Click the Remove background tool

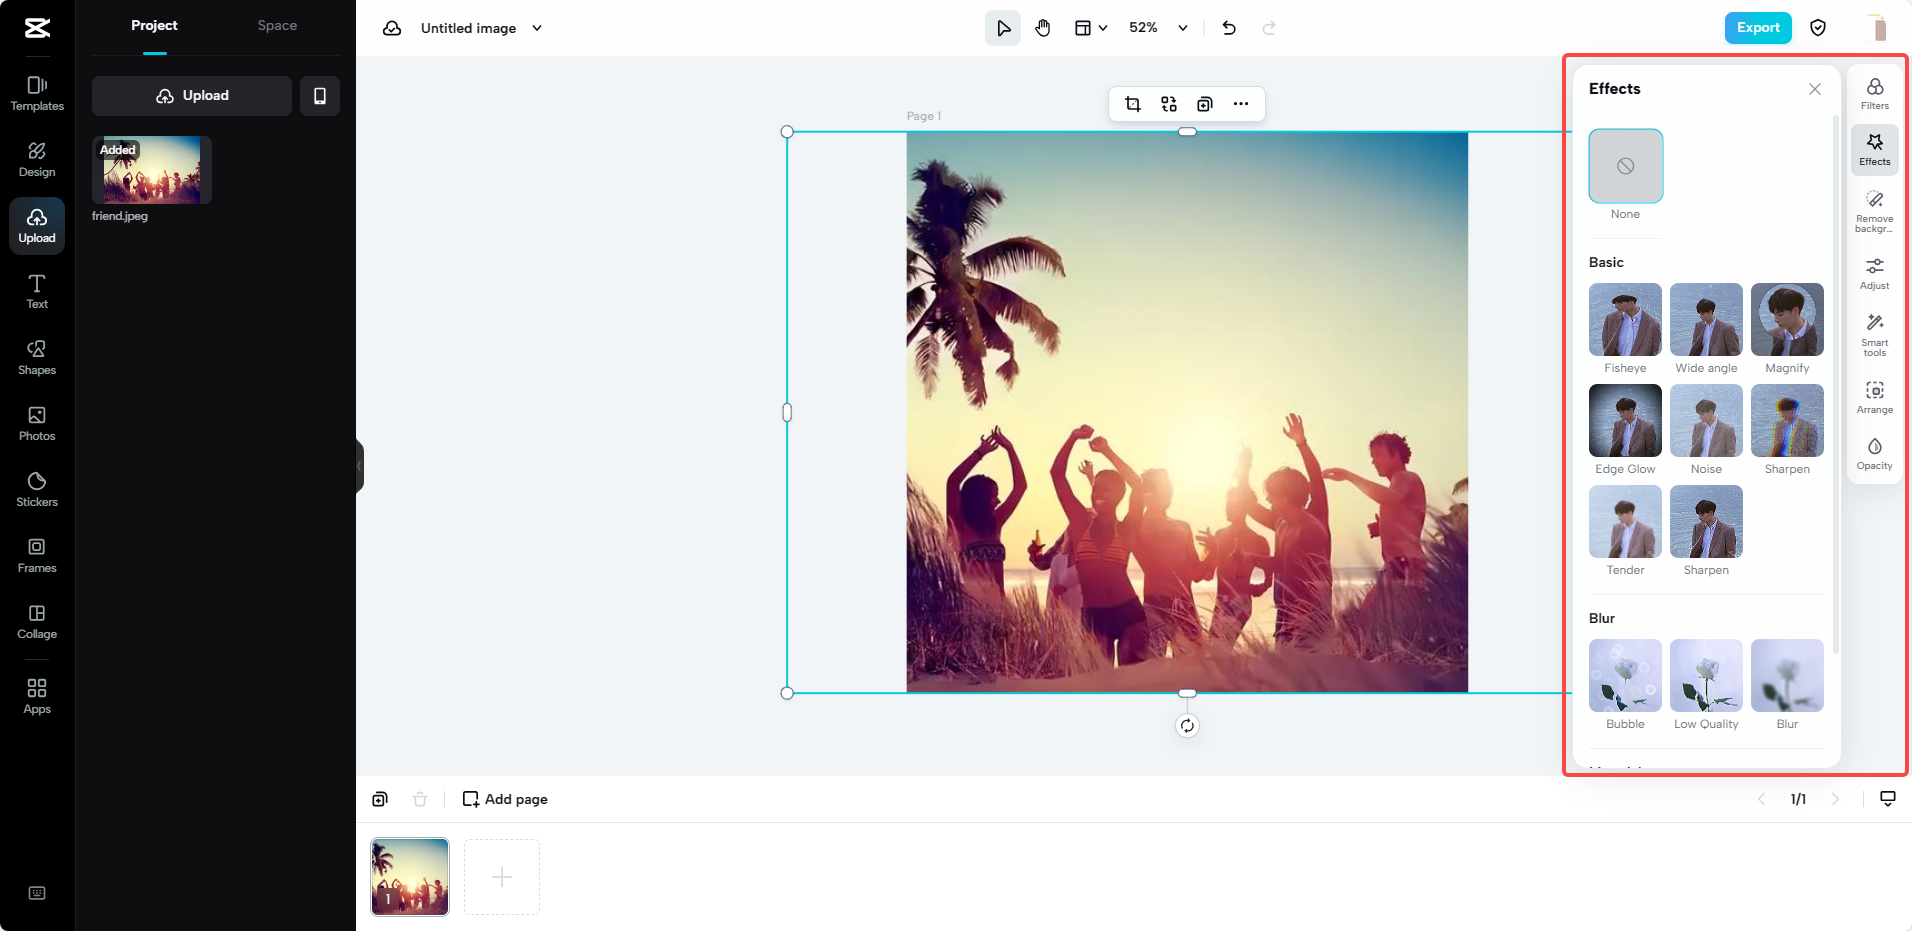pos(1874,210)
